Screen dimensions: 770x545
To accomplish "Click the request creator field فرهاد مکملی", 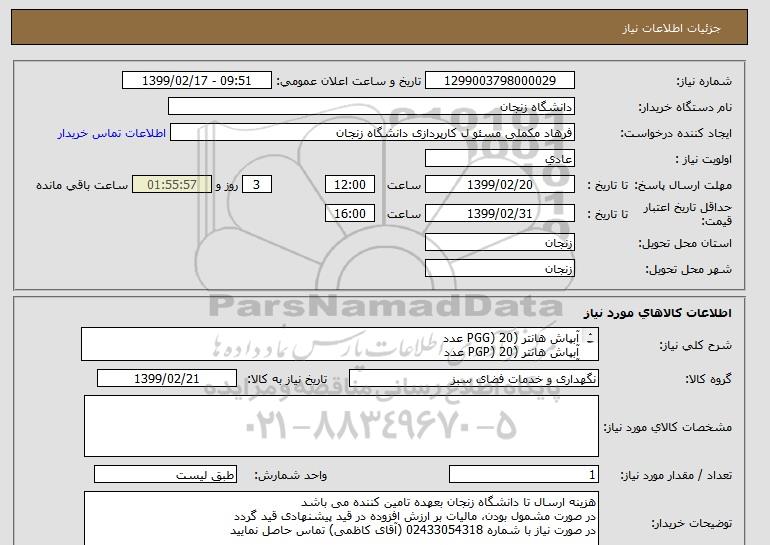I will click(x=372, y=133).
